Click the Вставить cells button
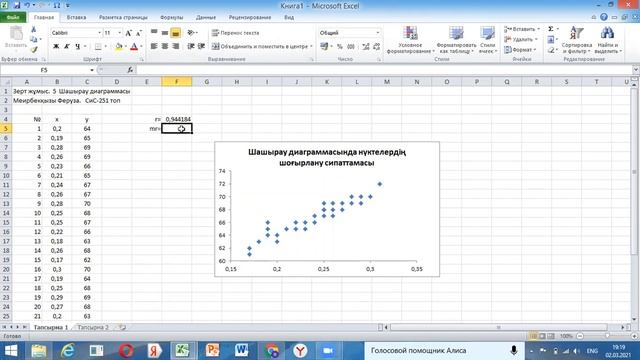Screen dimensions: 640x360 pos(522,29)
